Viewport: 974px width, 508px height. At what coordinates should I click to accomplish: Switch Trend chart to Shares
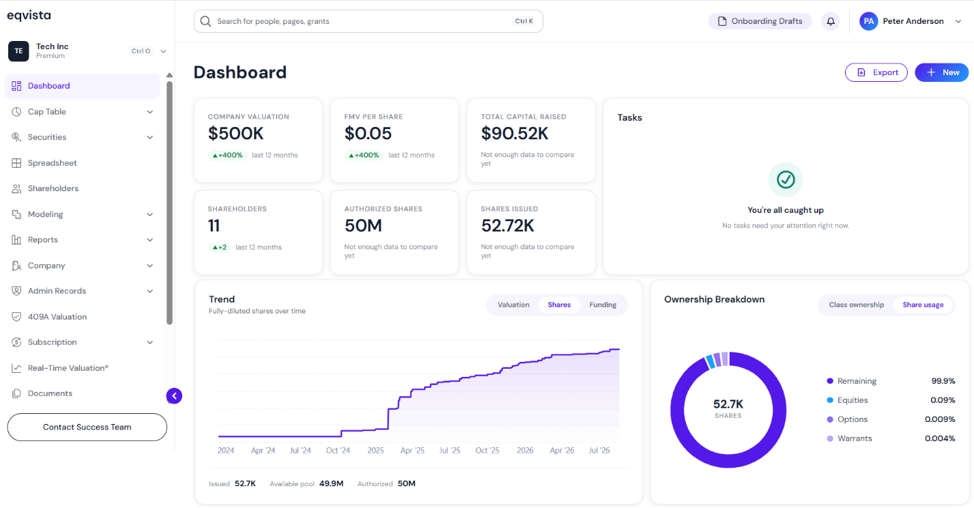(559, 305)
